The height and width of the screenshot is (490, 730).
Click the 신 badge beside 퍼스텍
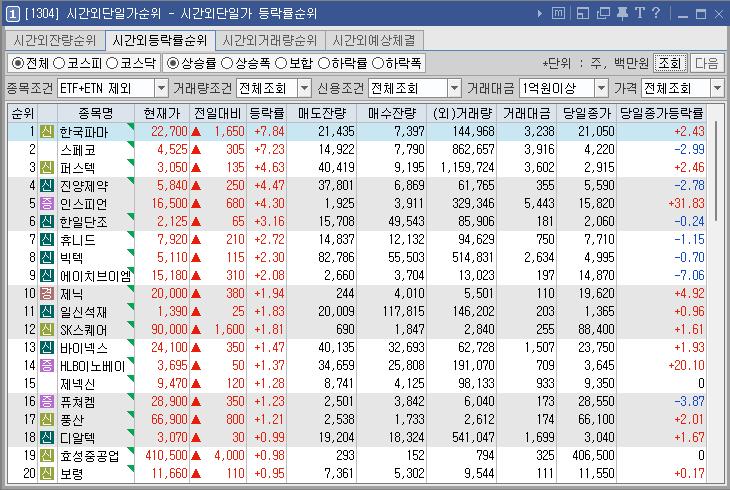pyautogui.click(x=47, y=168)
